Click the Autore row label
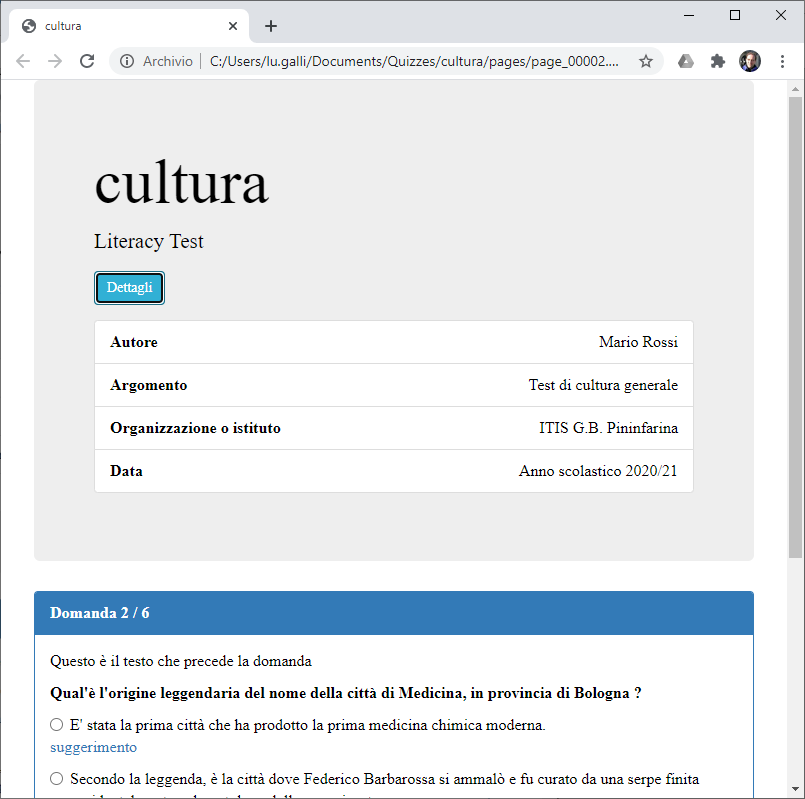 pos(134,342)
